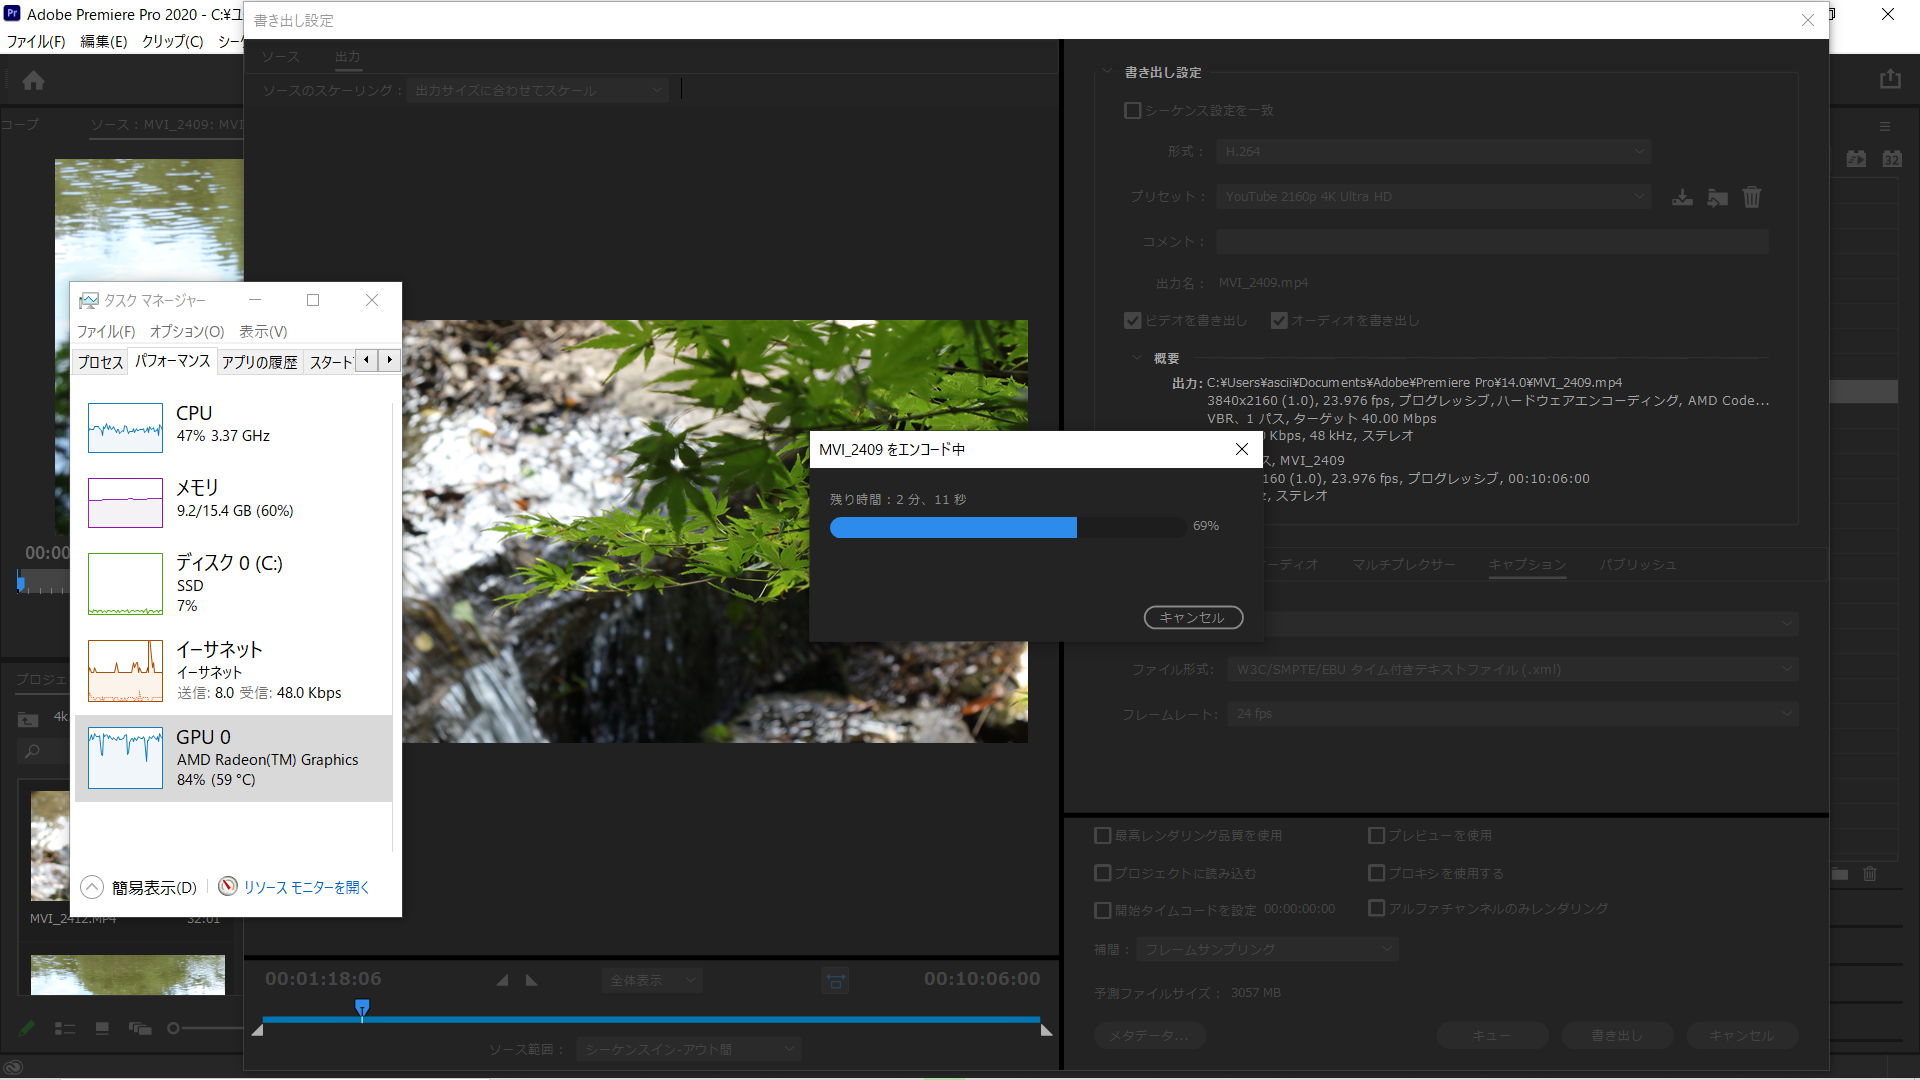
Task: Click the quick export share icon
Action: tap(1889, 79)
